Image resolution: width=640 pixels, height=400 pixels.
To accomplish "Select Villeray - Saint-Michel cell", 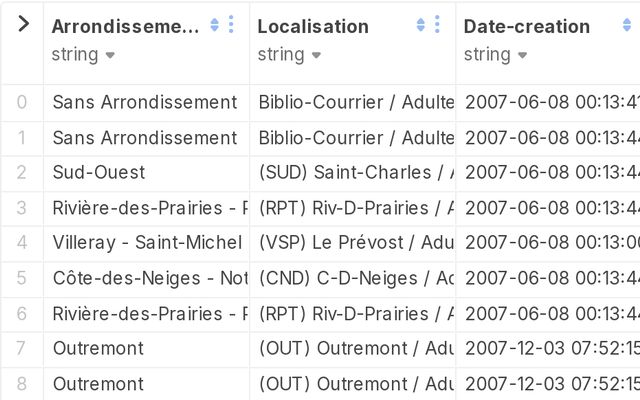I will 146,243.
